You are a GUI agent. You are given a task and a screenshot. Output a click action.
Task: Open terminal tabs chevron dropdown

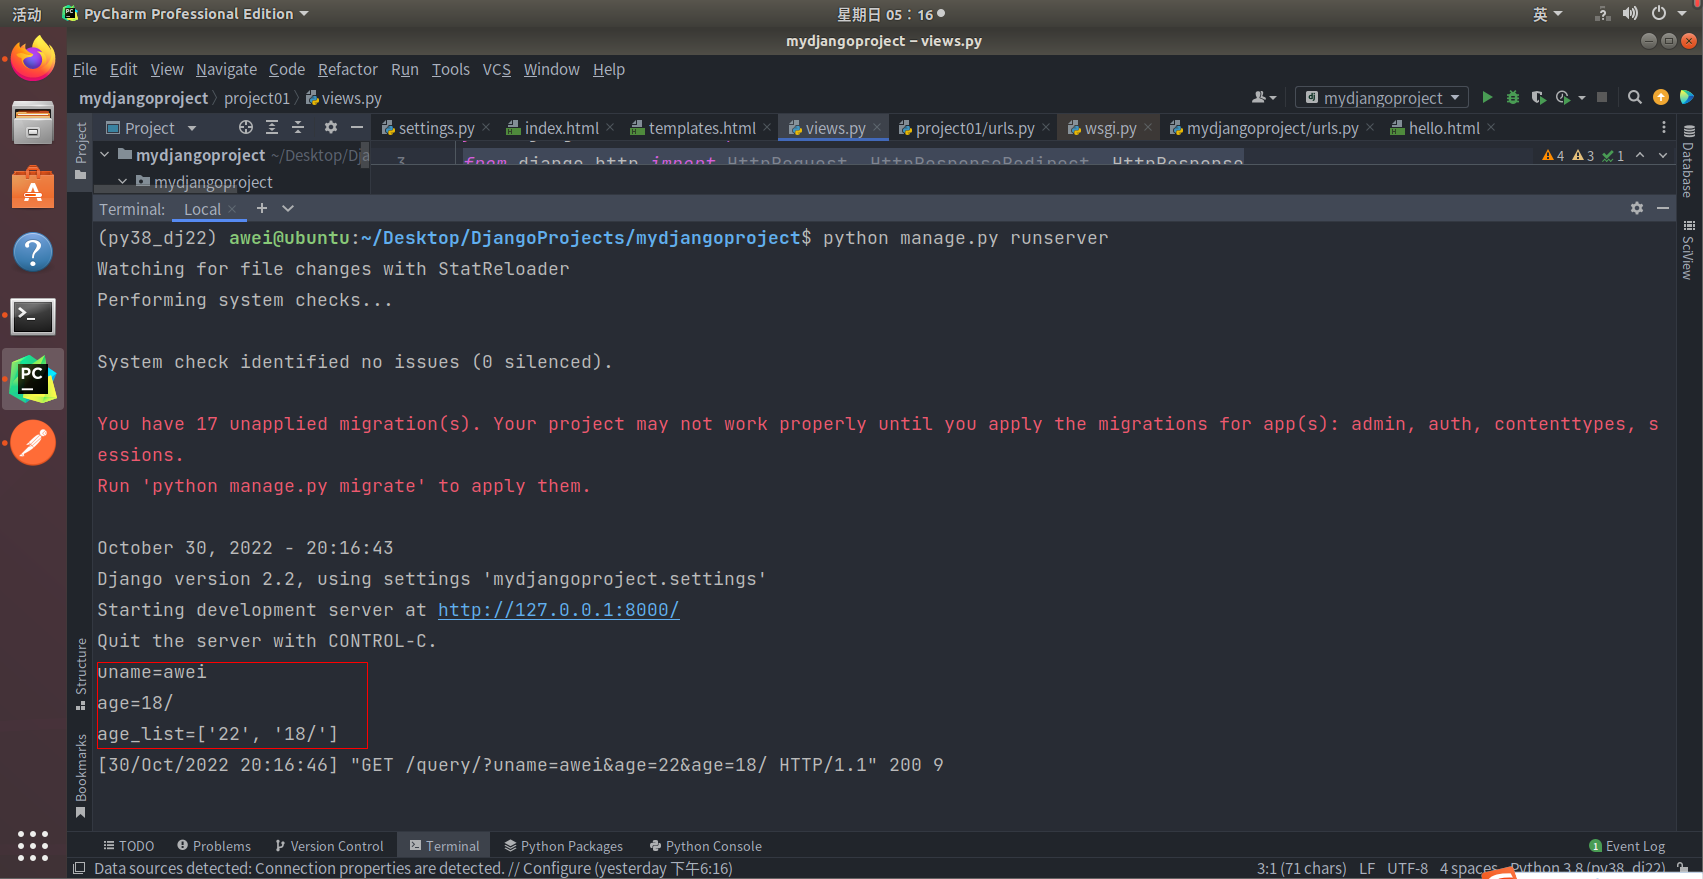(x=288, y=208)
